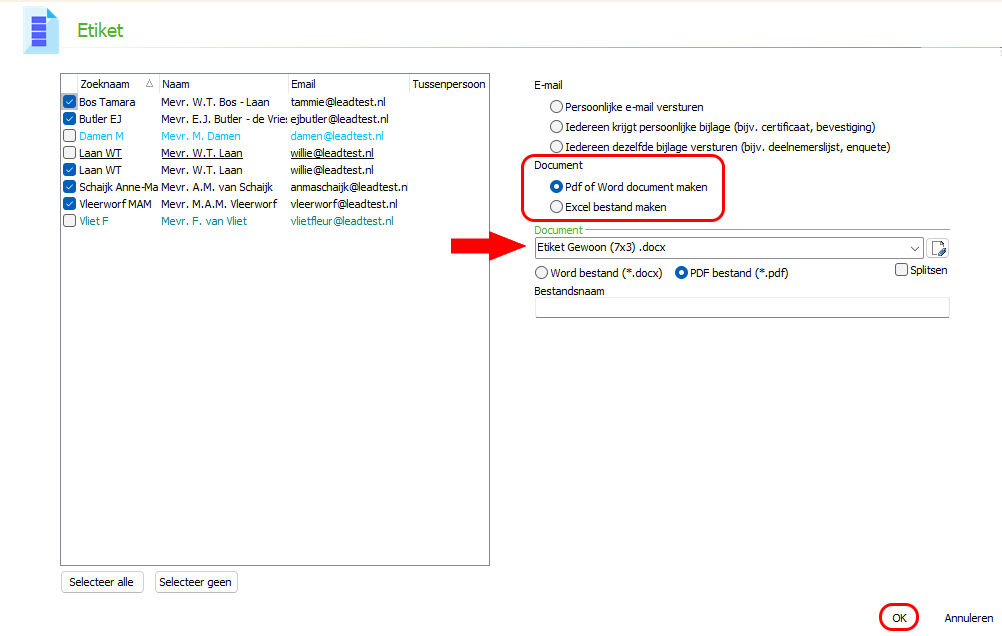This screenshot has height=636, width=1002.
Task: Open the edit document template icon
Action: point(937,248)
